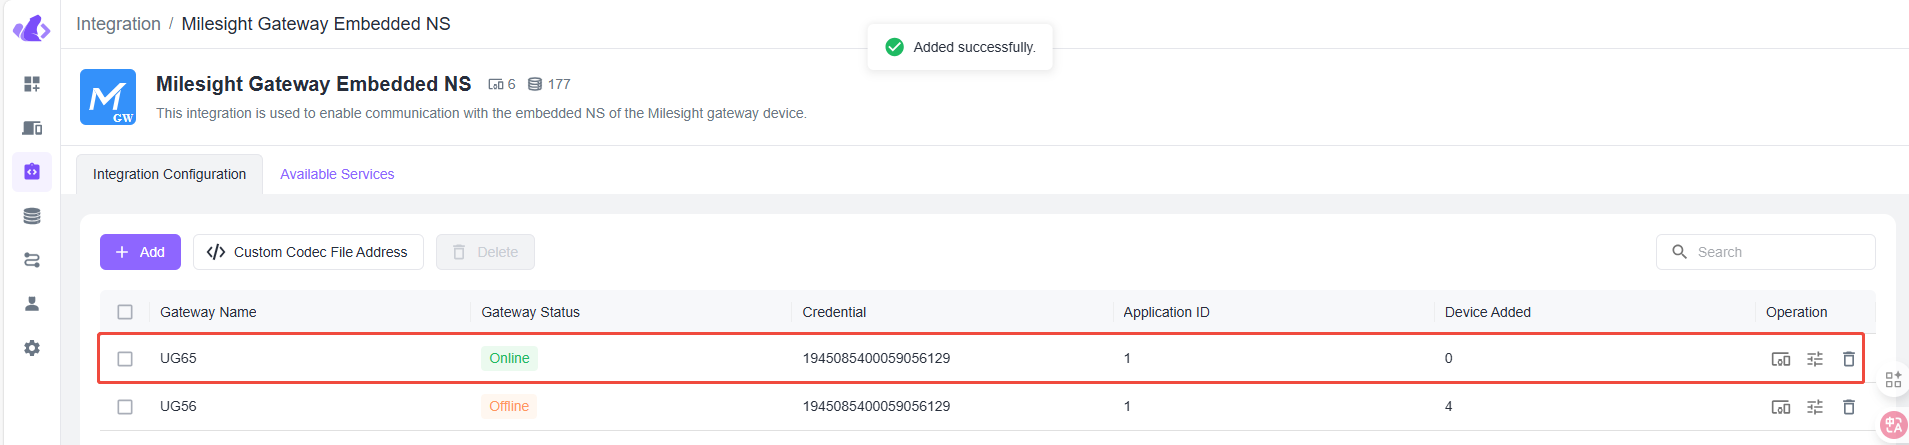Delete the UG56 gateway row
Viewport: 1909px width, 445px height.
1849,407
